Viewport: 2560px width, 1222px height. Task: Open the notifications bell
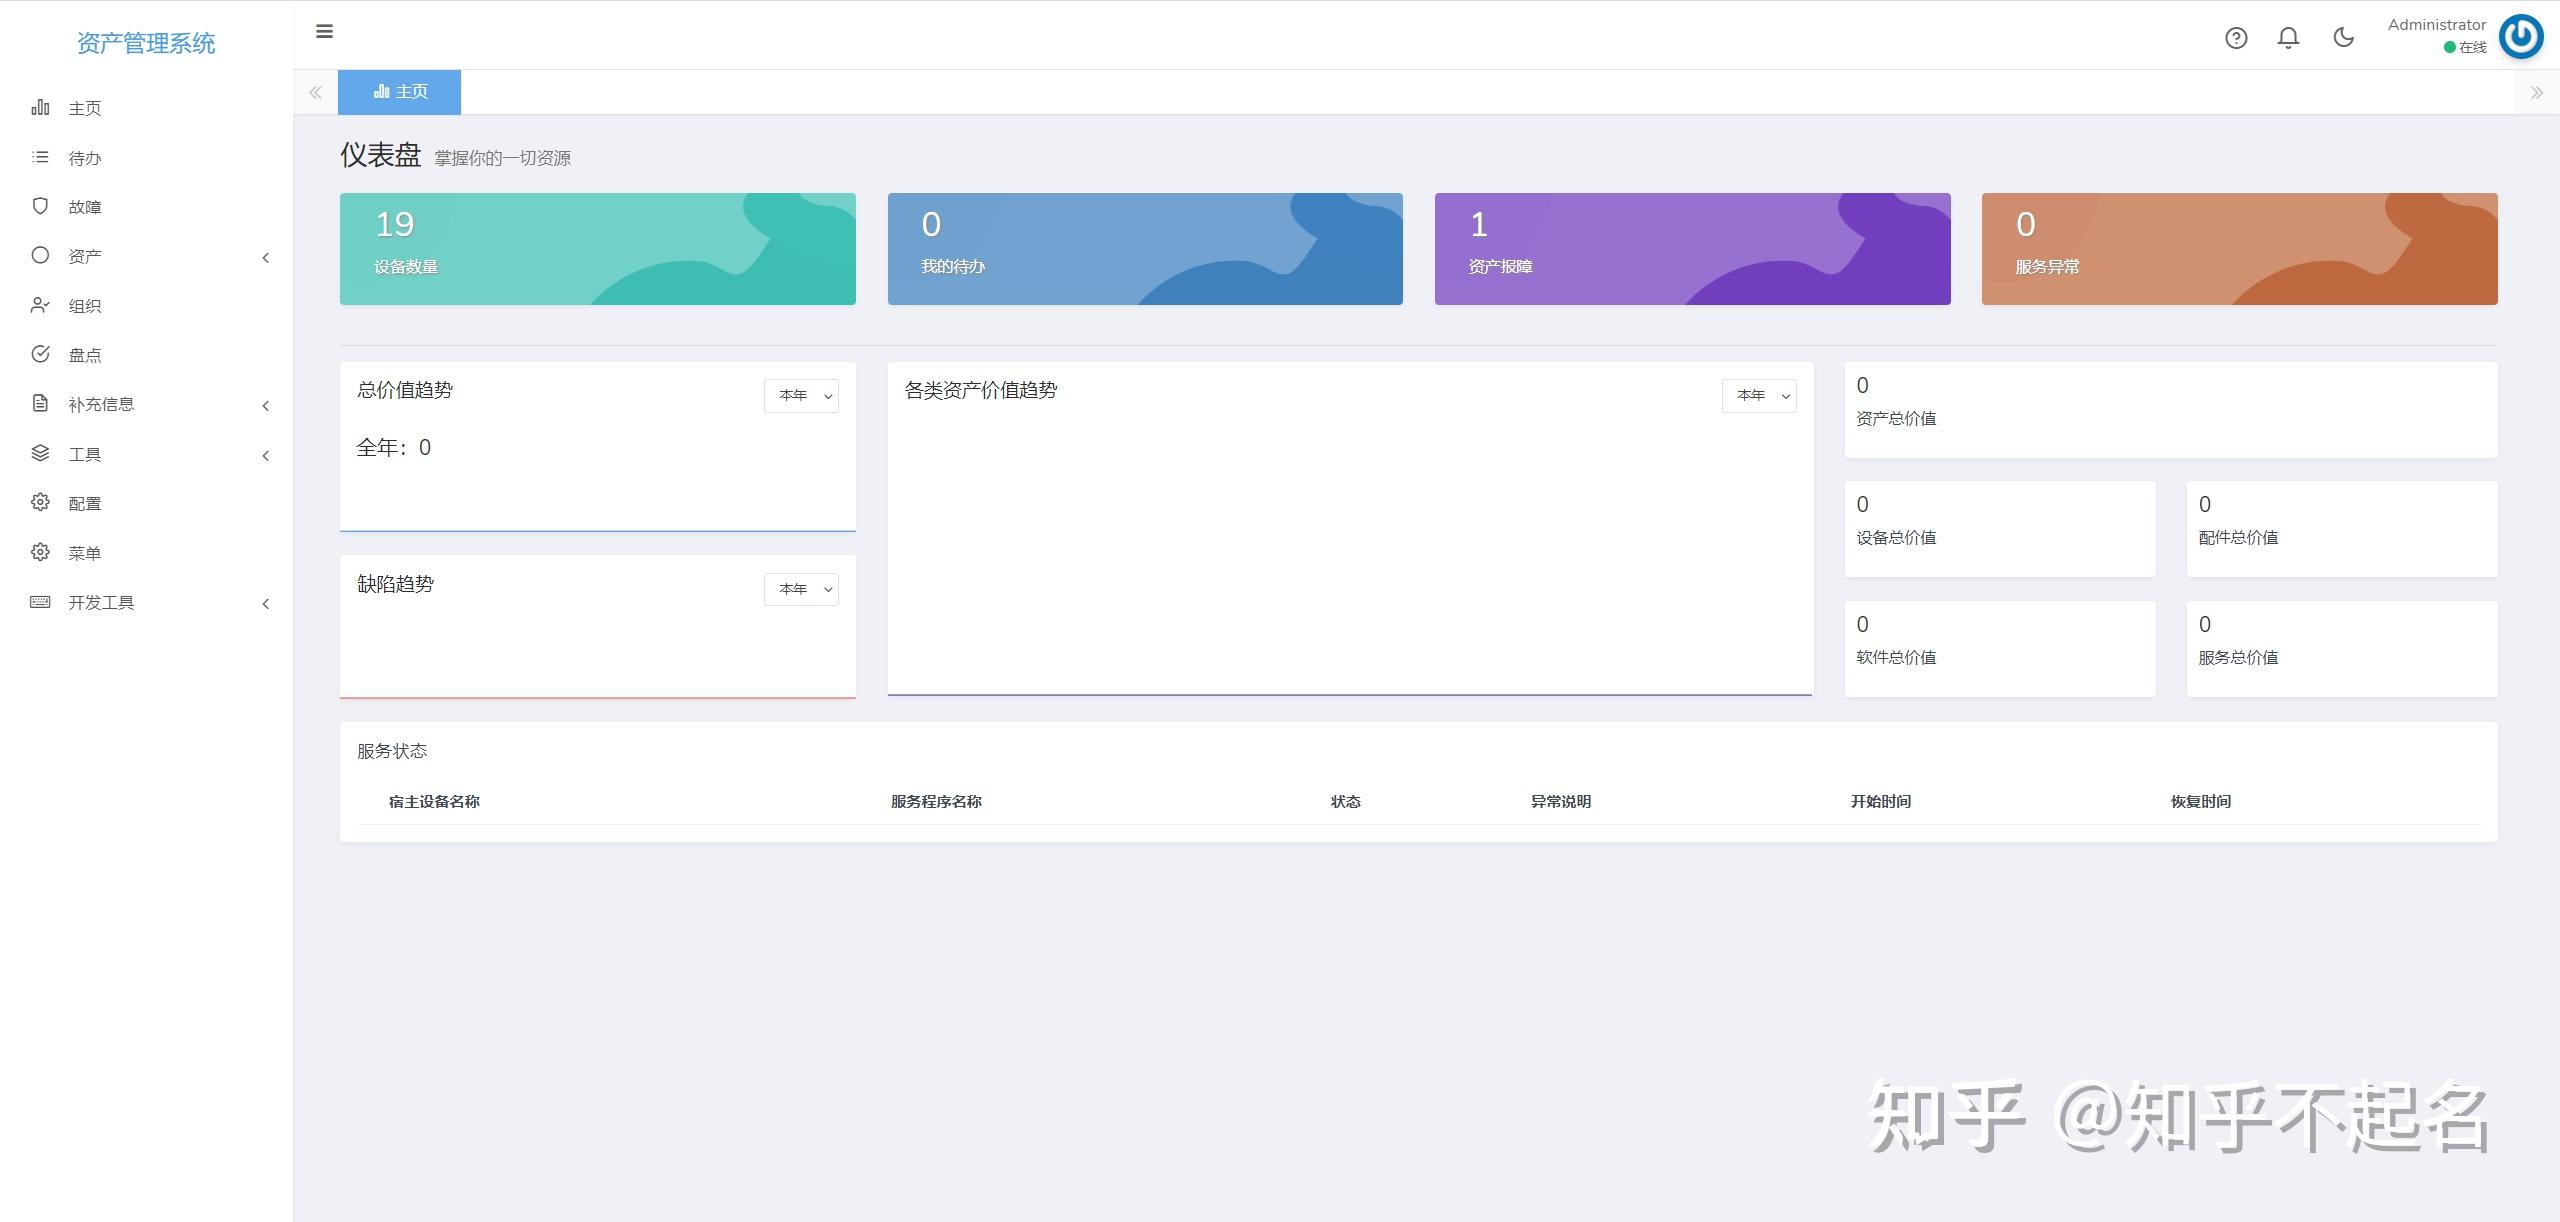point(2290,37)
